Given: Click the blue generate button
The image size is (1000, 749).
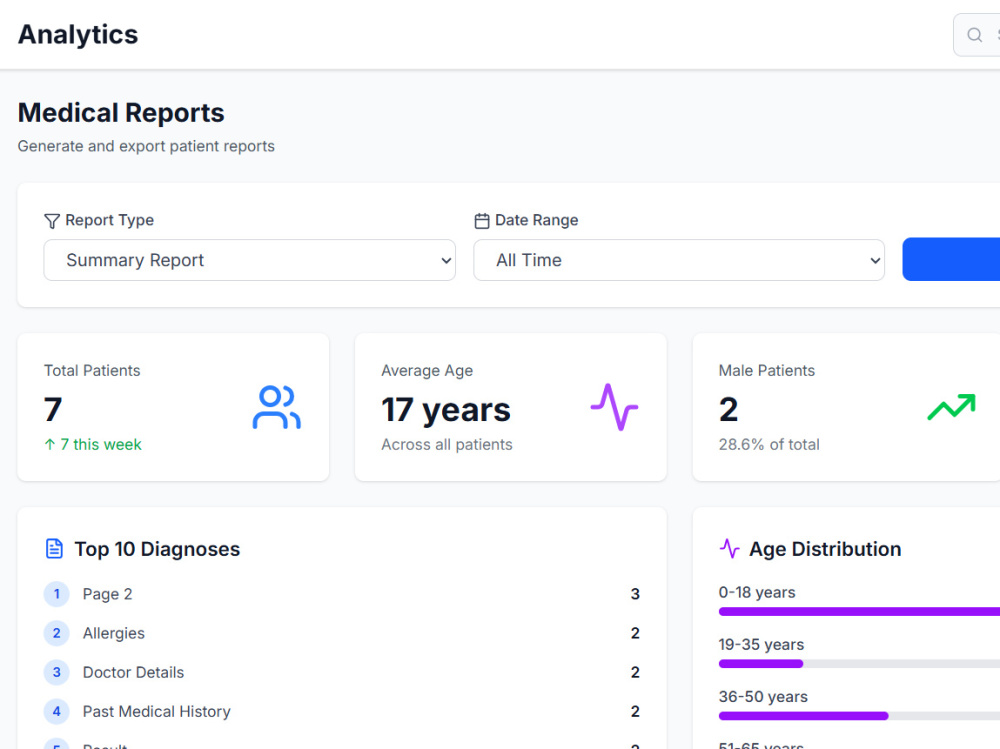Looking at the screenshot, I should click(951, 259).
